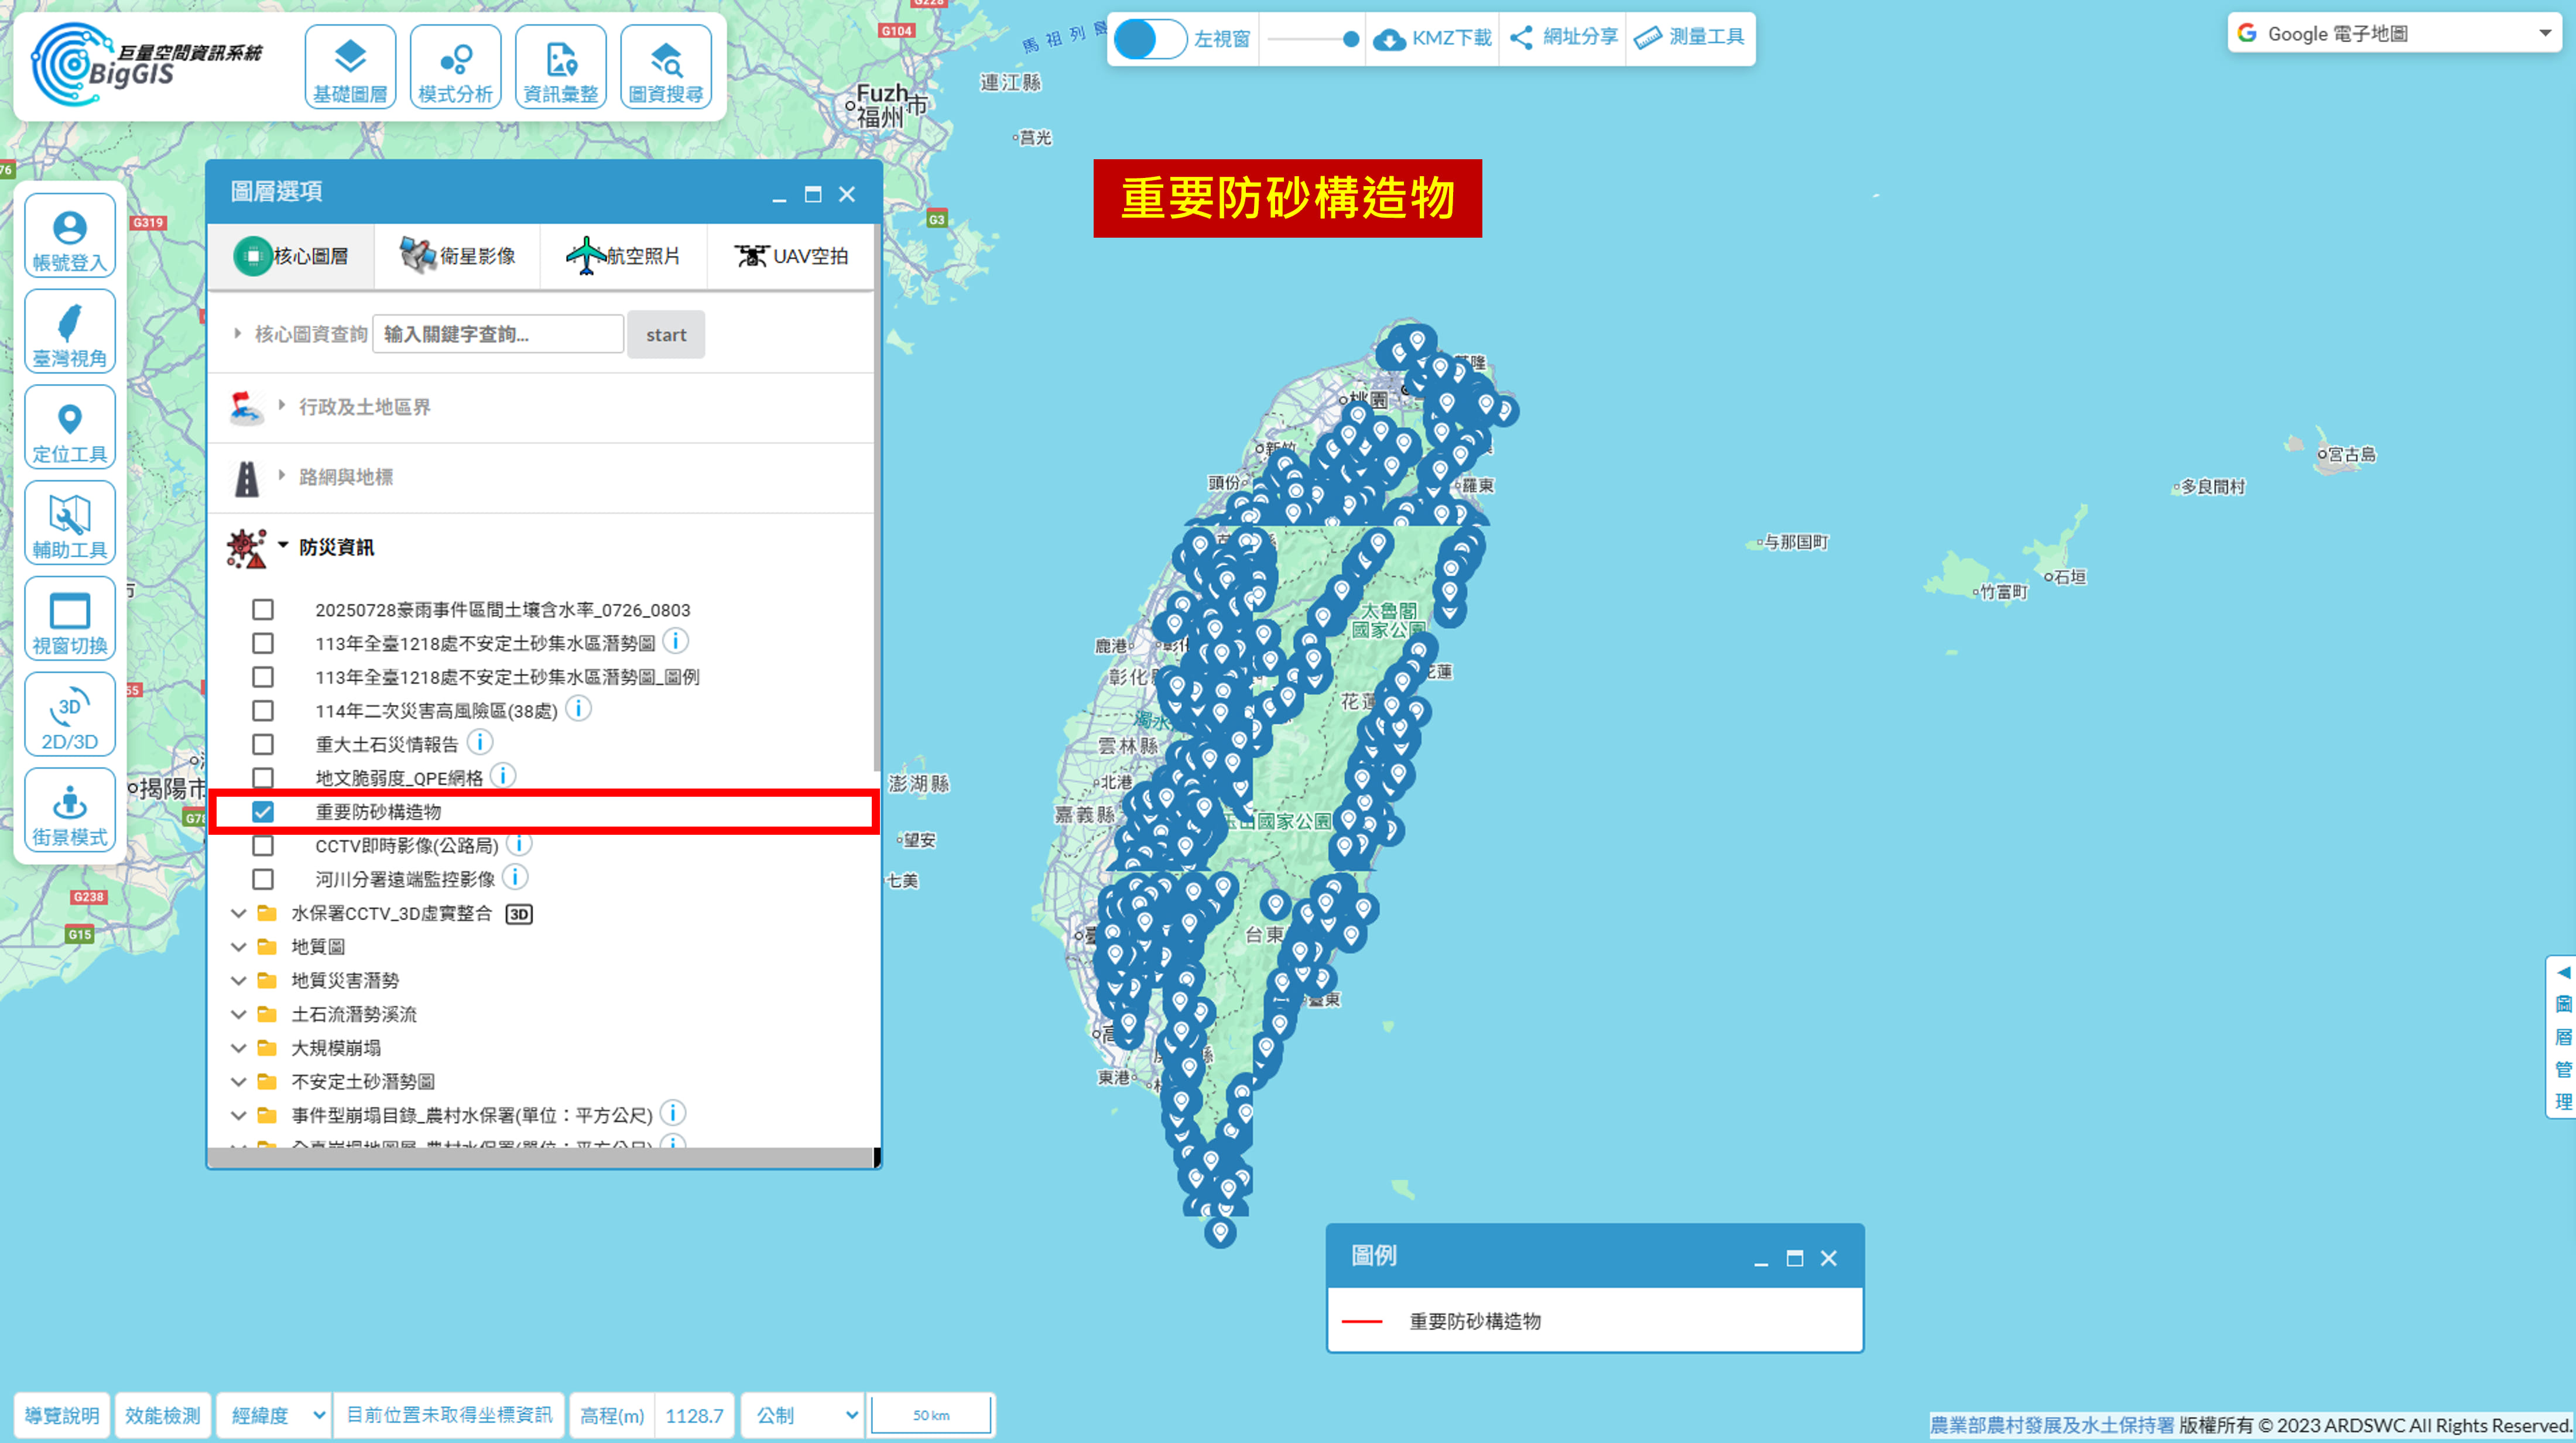This screenshot has width=2576, height=1443.
Task: Show info for 重大土石災情報告
Action: [480, 742]
